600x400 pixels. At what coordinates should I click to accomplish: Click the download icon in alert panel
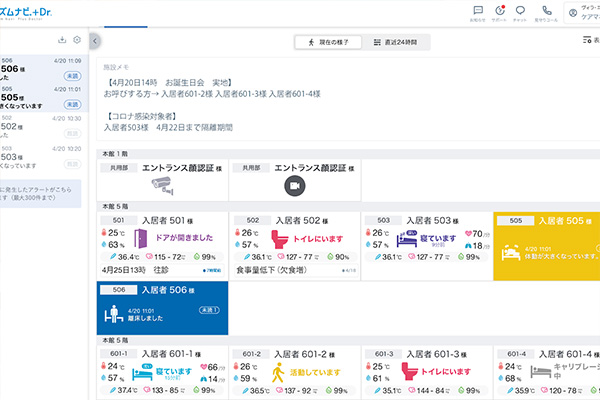63,40
